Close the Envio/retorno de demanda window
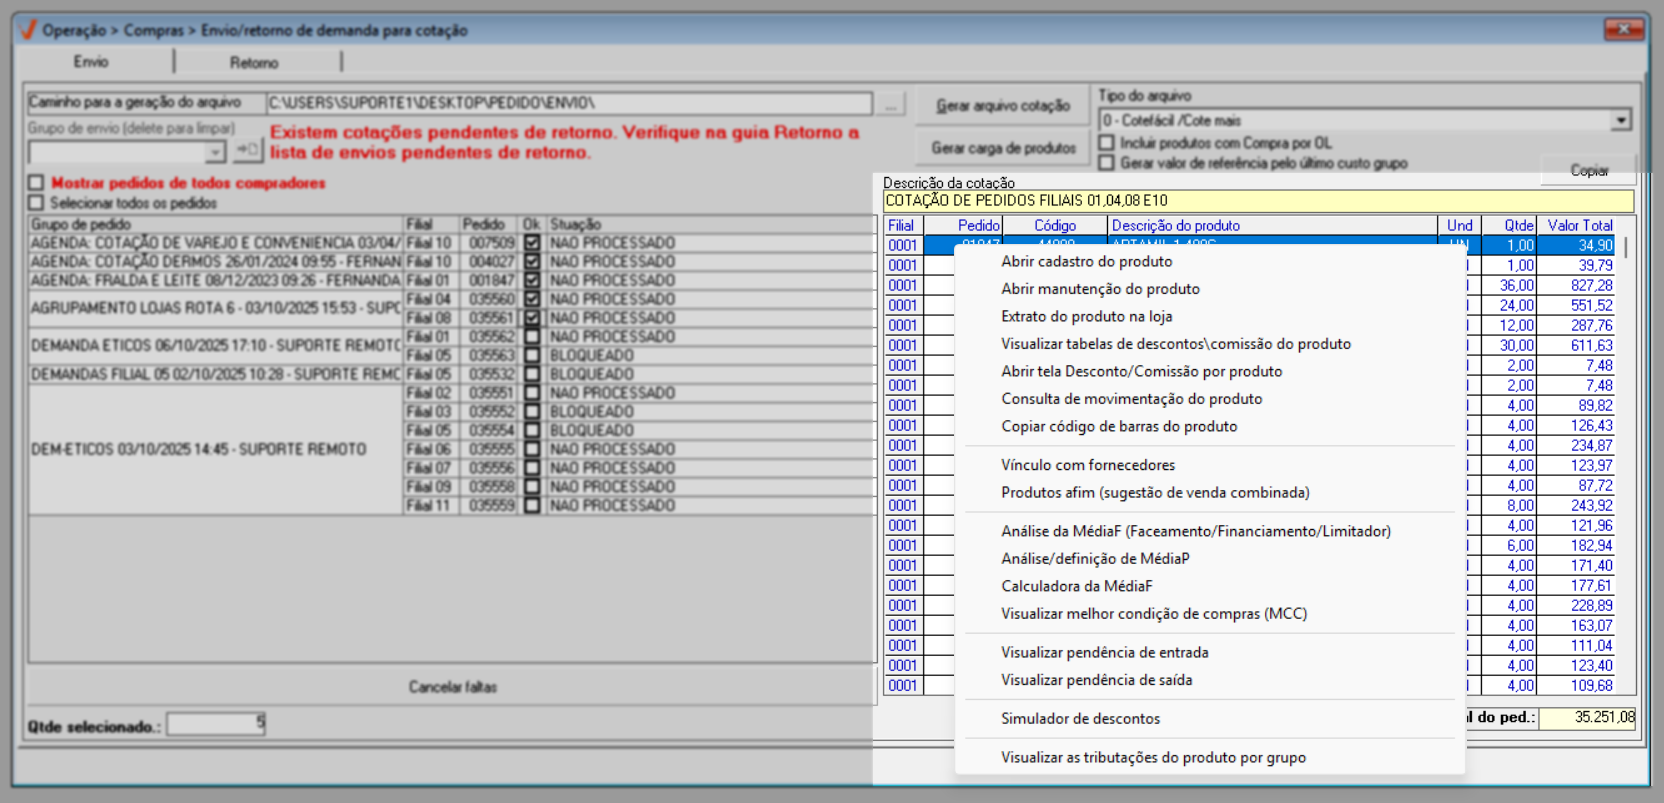The height and width of the screenshot is (803, 1664). click(1623, 30)
